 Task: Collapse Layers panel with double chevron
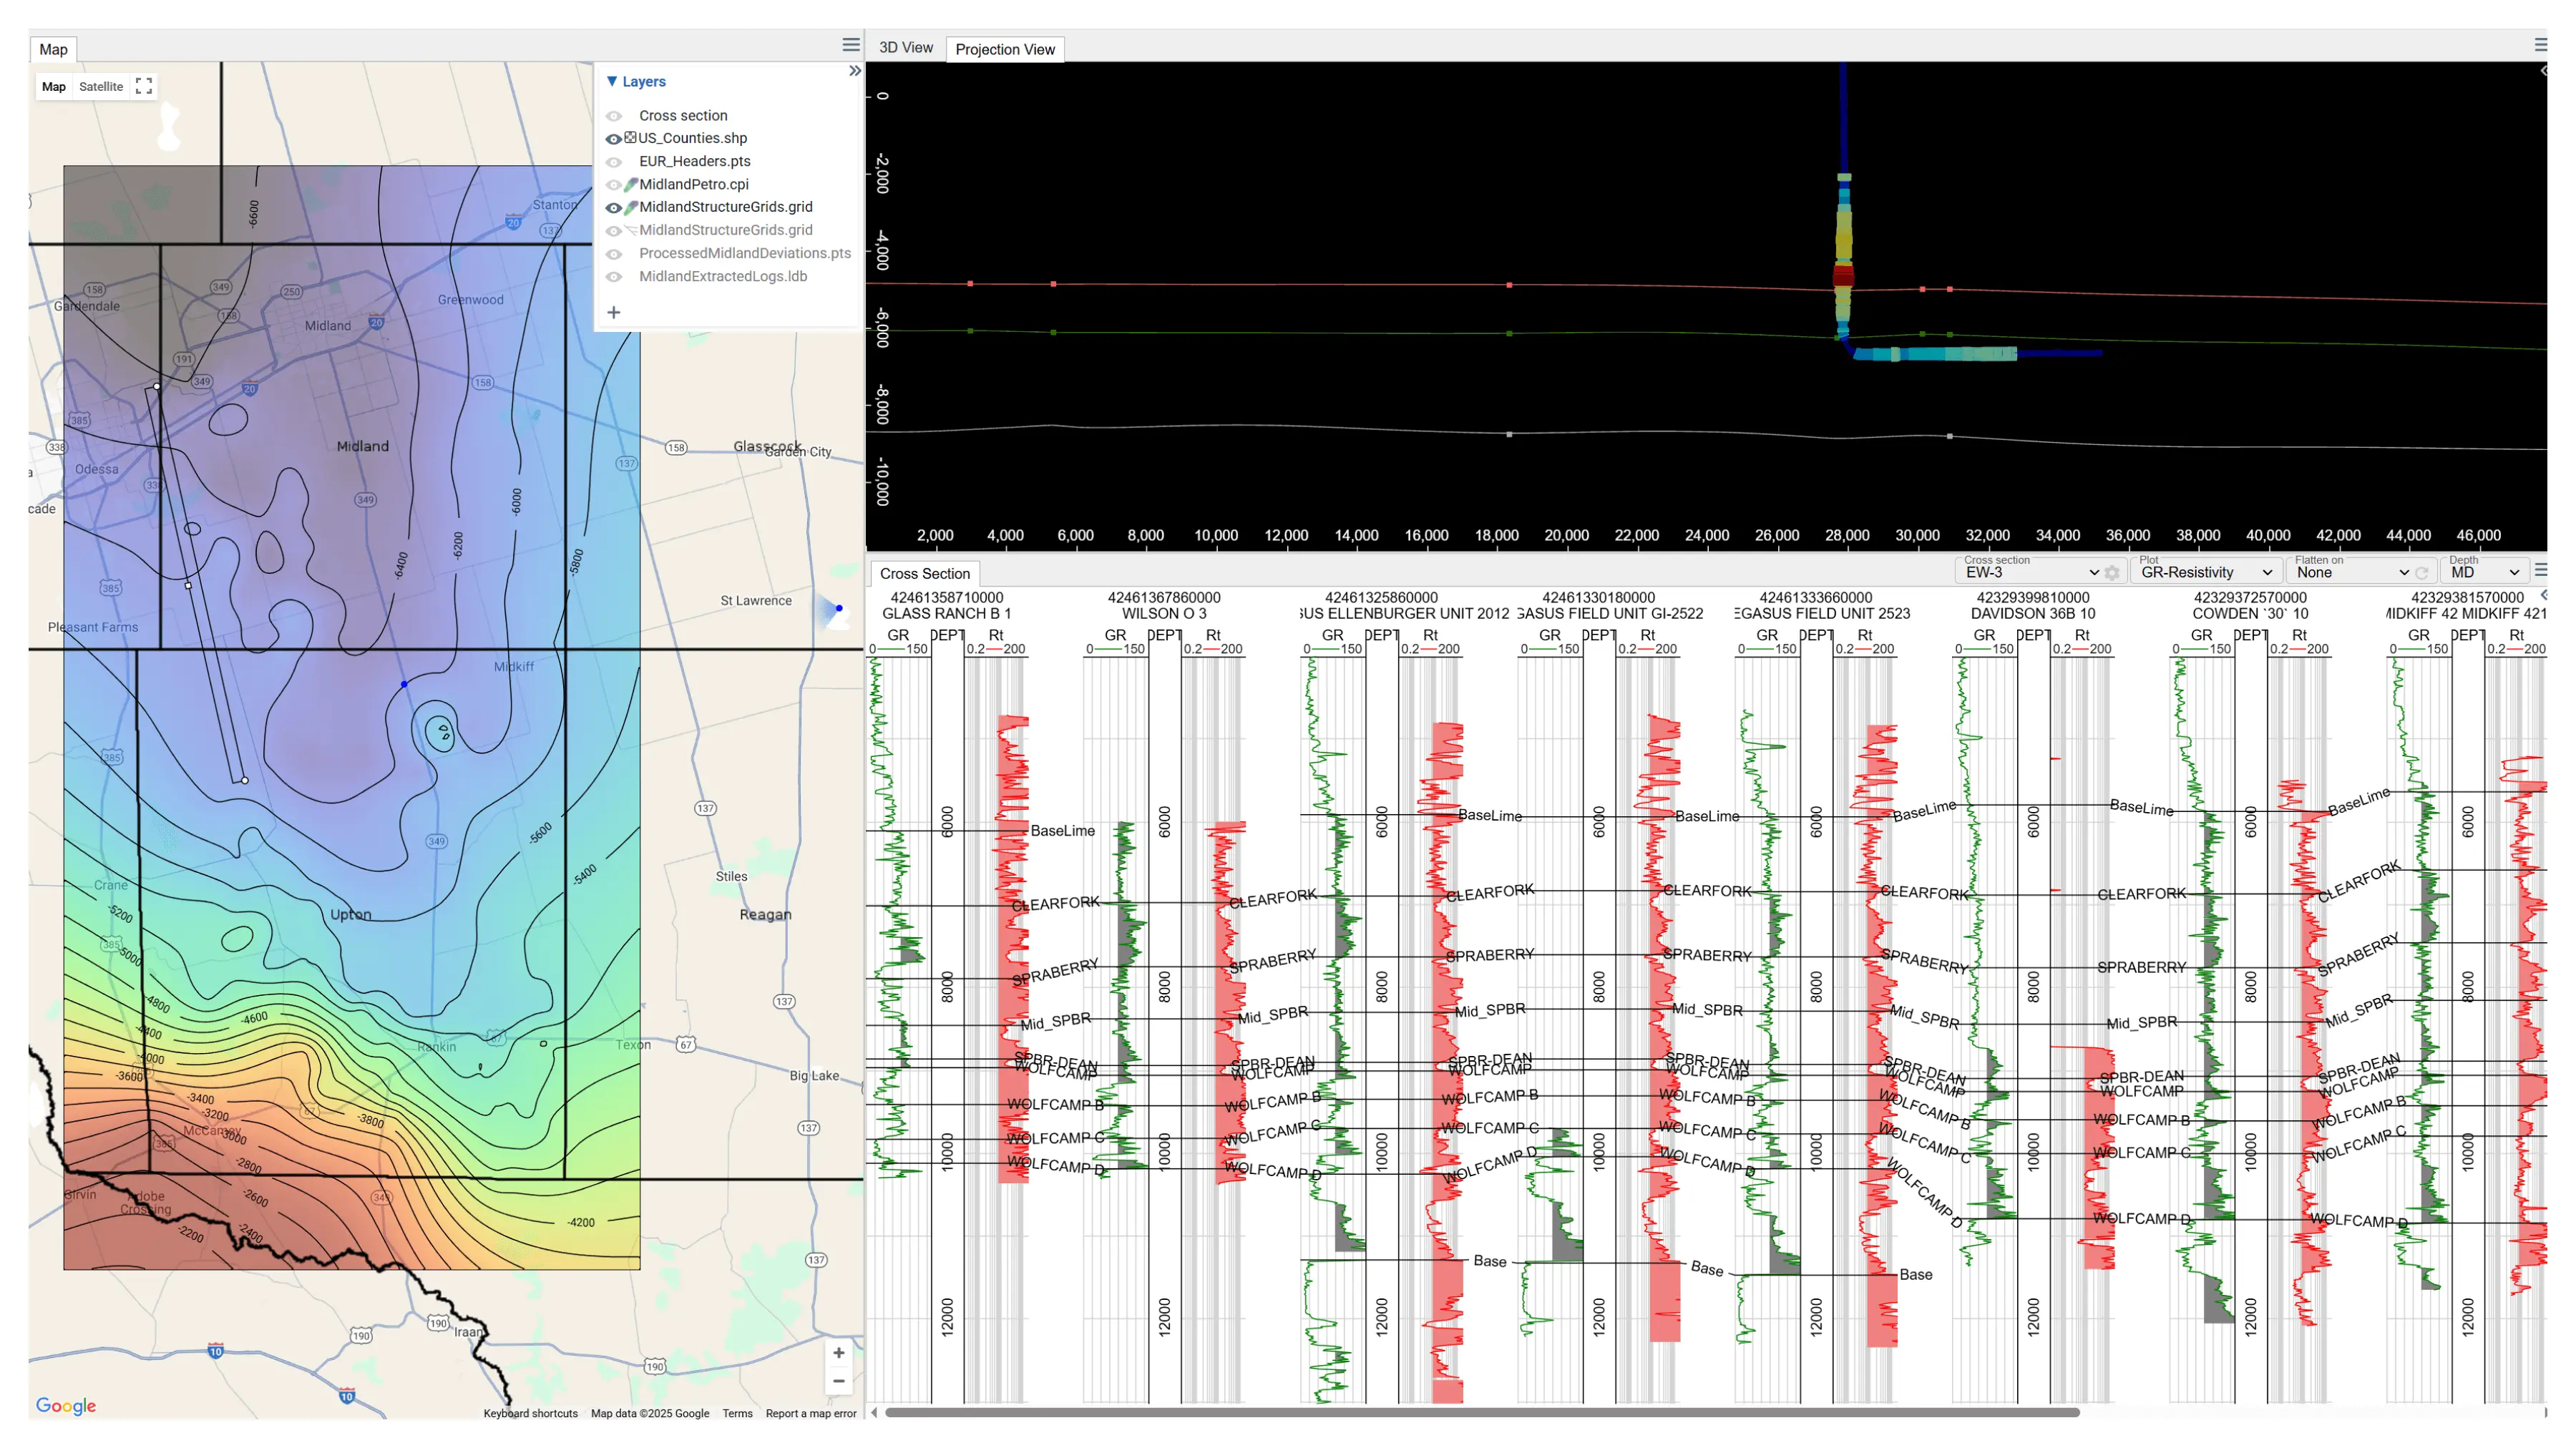tap(854, 71)
